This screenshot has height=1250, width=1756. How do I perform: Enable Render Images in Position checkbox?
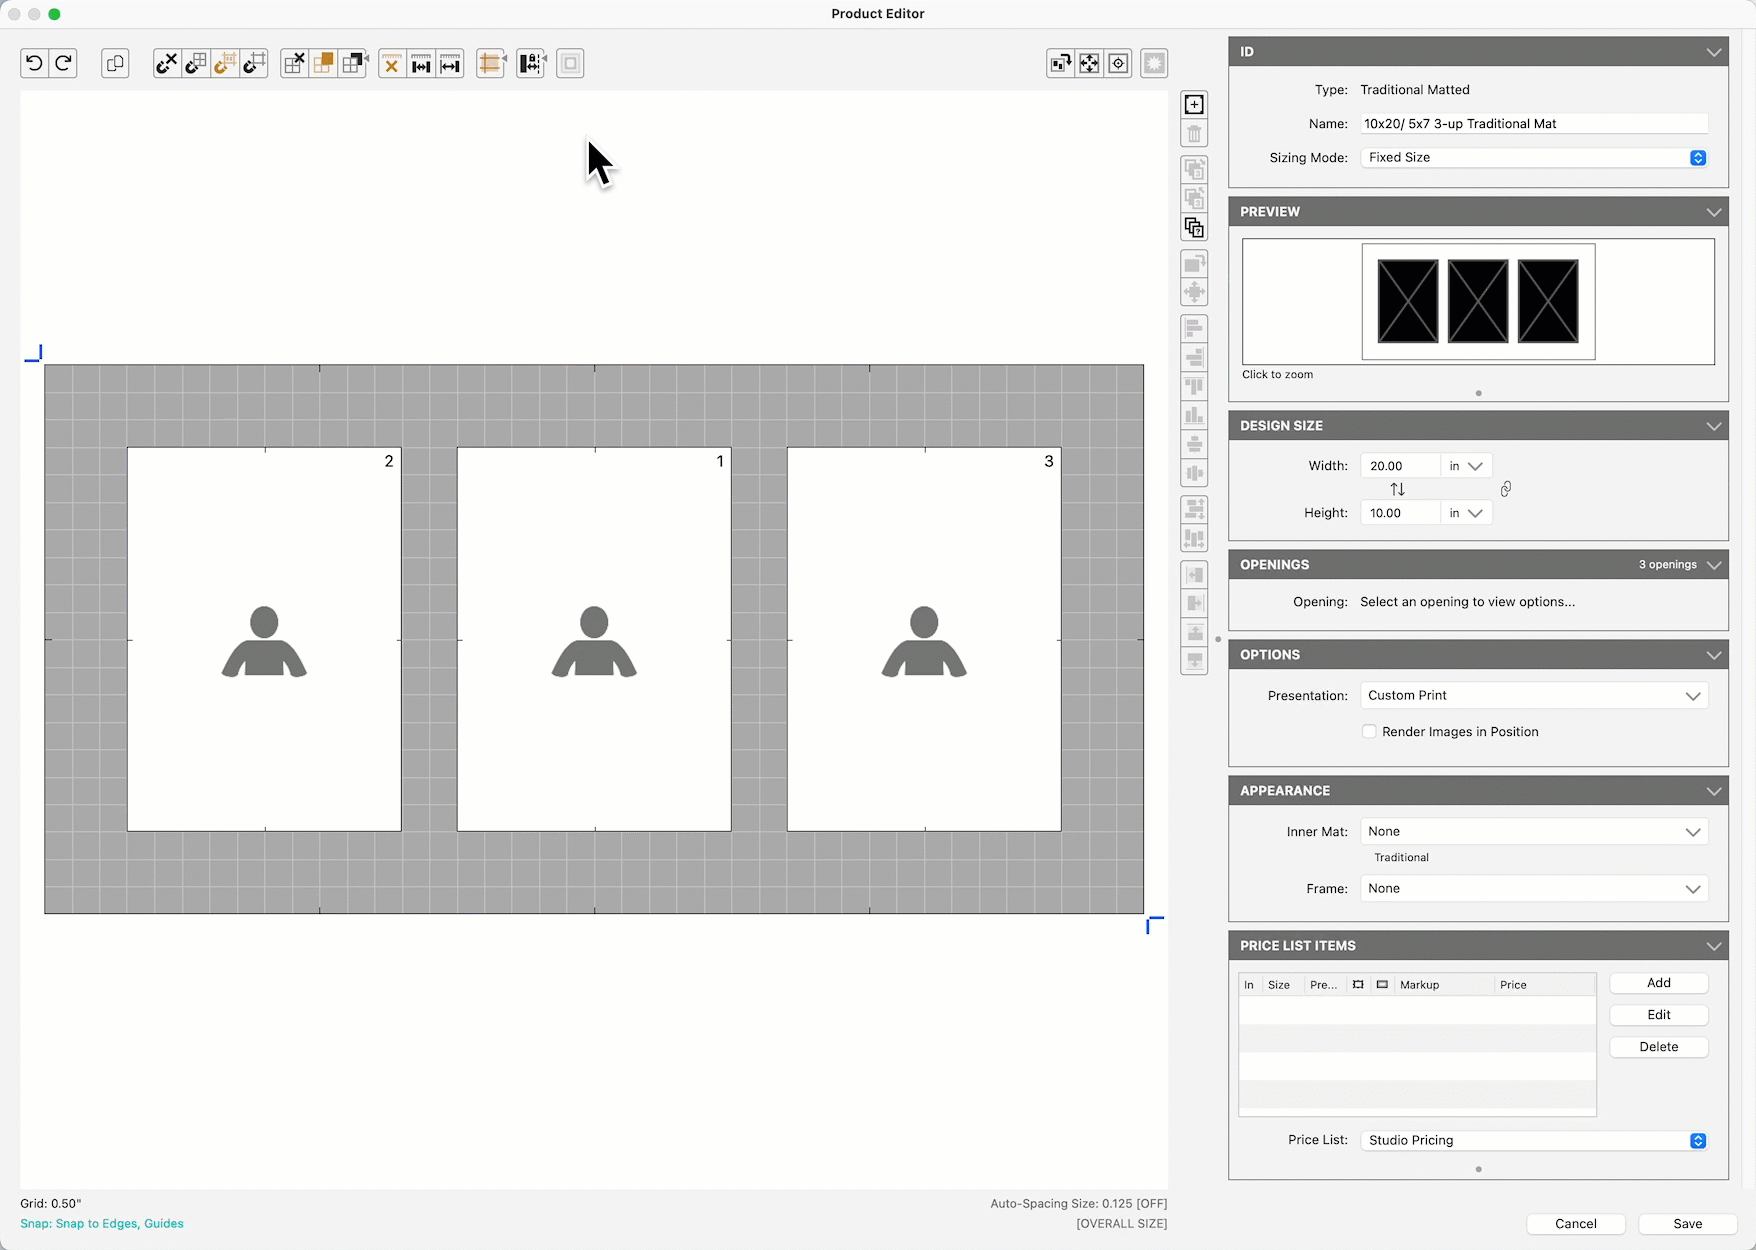1369,732
